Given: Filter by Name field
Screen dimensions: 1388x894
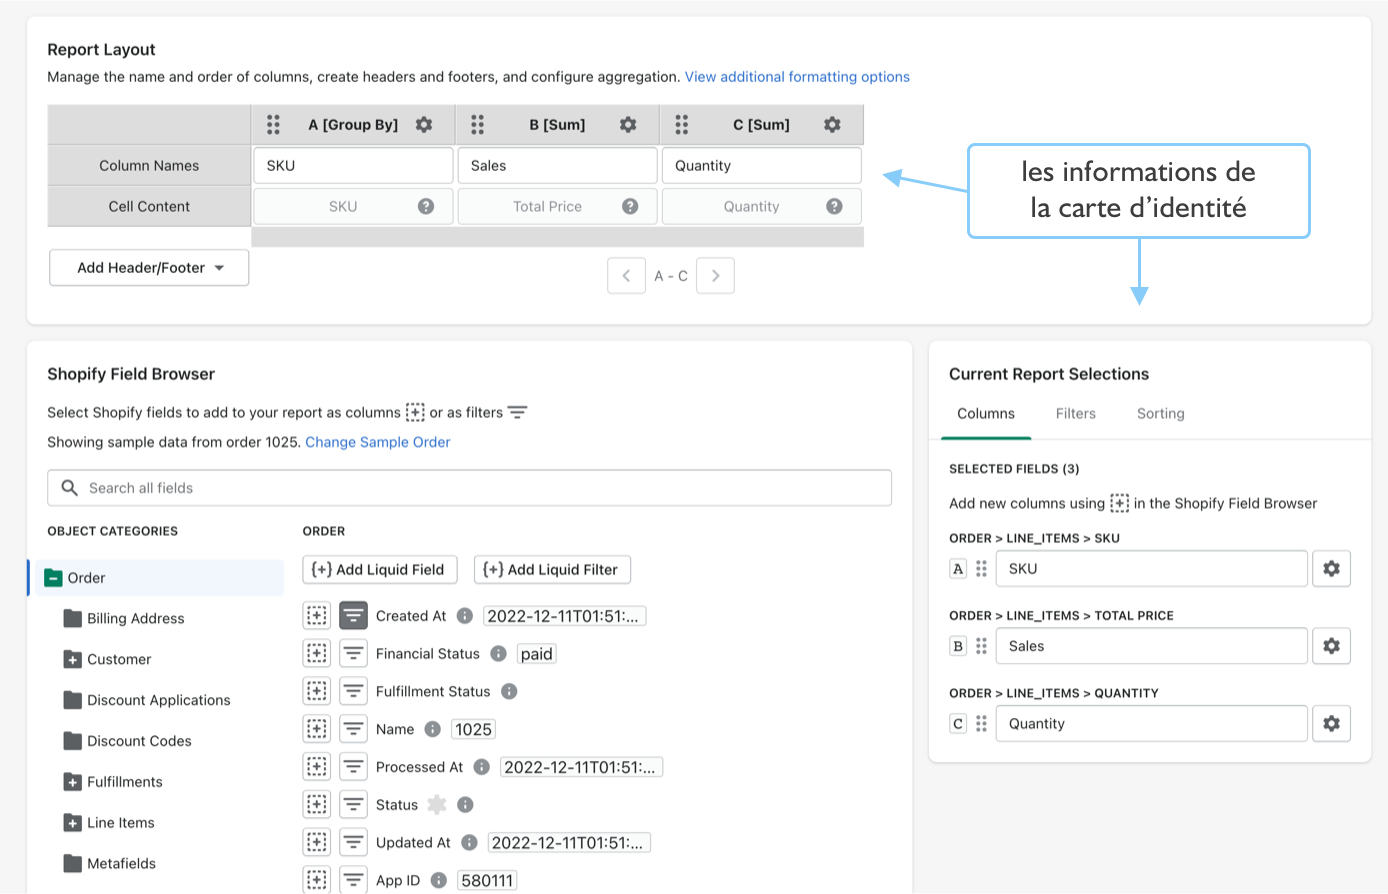Looking at the screenshot, I should coord(353,729).
